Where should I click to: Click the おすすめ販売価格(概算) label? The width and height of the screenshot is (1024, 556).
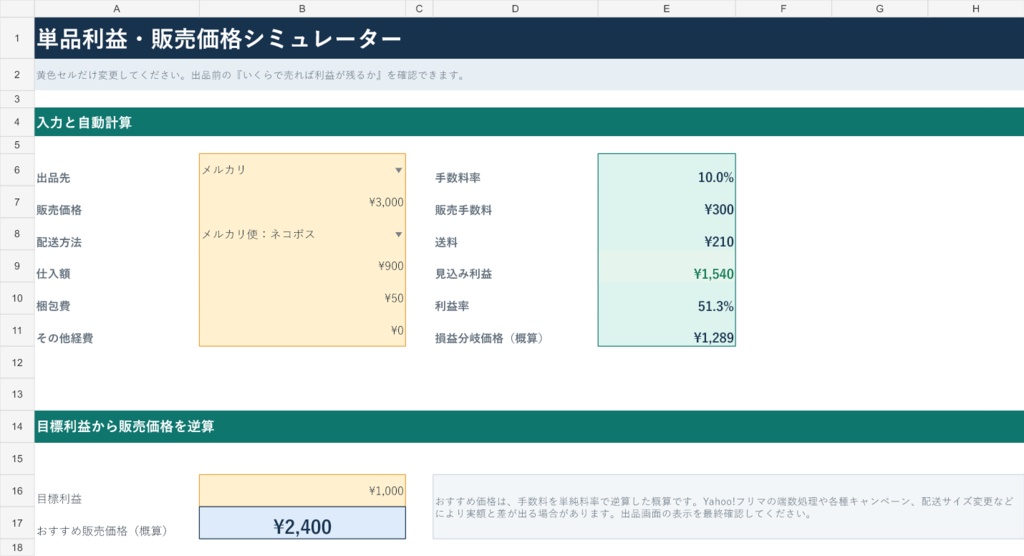pyautogui.click(x=104, y=531)
